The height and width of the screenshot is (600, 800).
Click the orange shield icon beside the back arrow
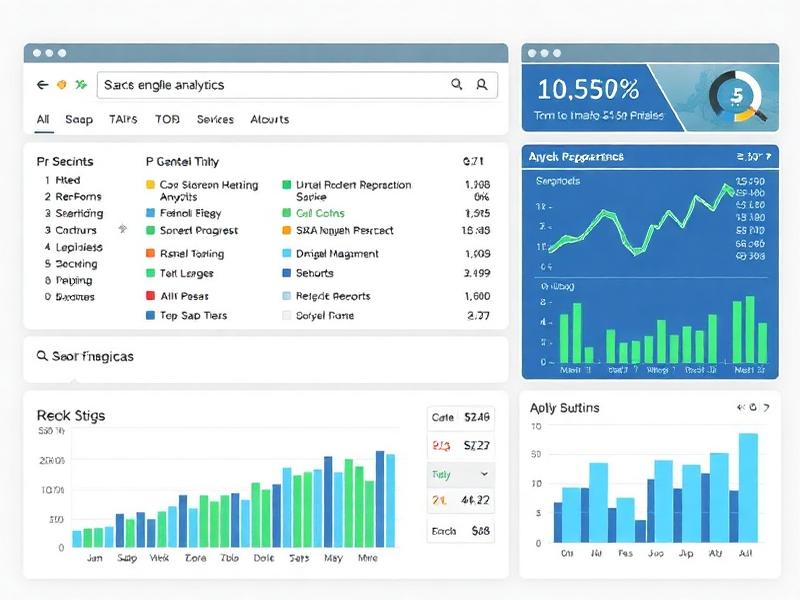tap(61, 85)
